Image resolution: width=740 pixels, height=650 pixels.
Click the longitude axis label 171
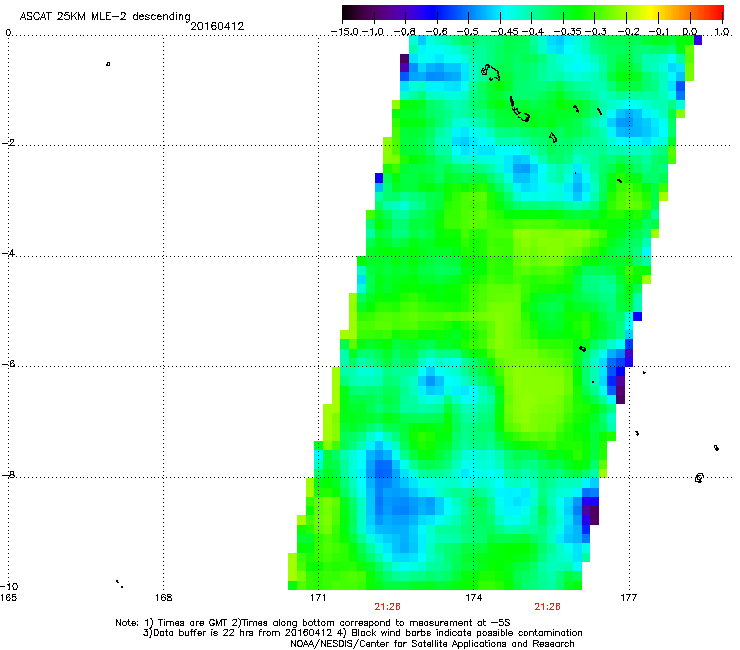click(318, 598)
